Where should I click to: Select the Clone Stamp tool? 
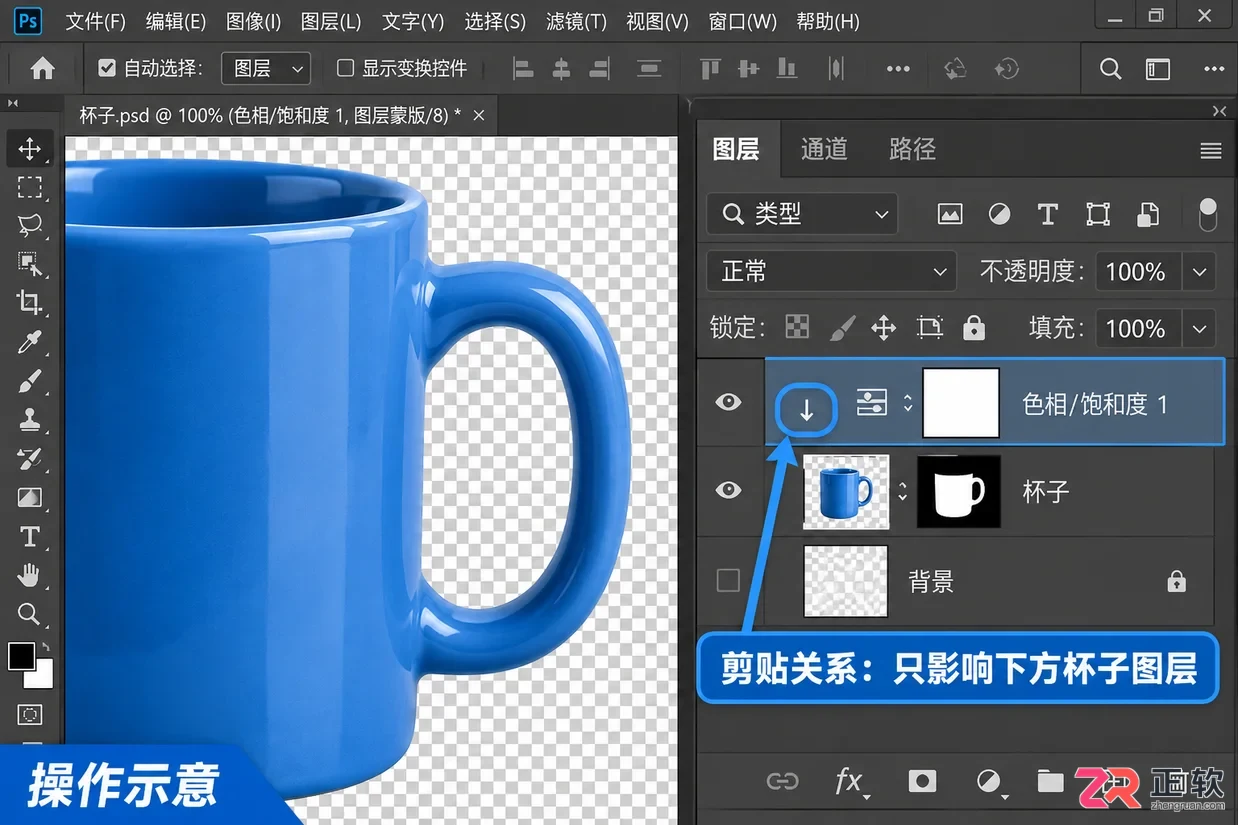point(30,420)
